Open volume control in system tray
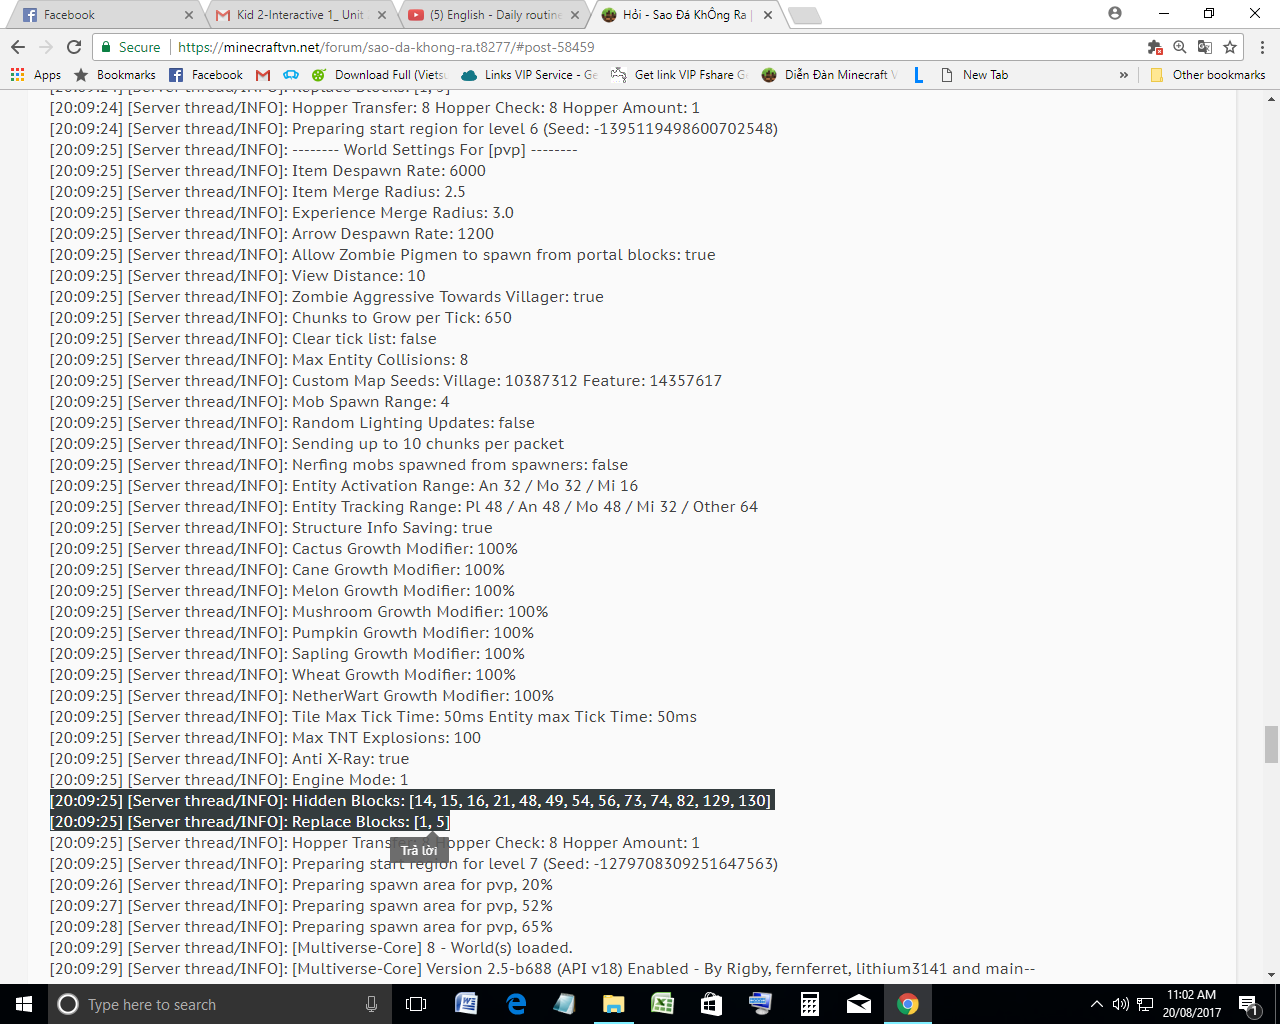 [1121, 1004]
